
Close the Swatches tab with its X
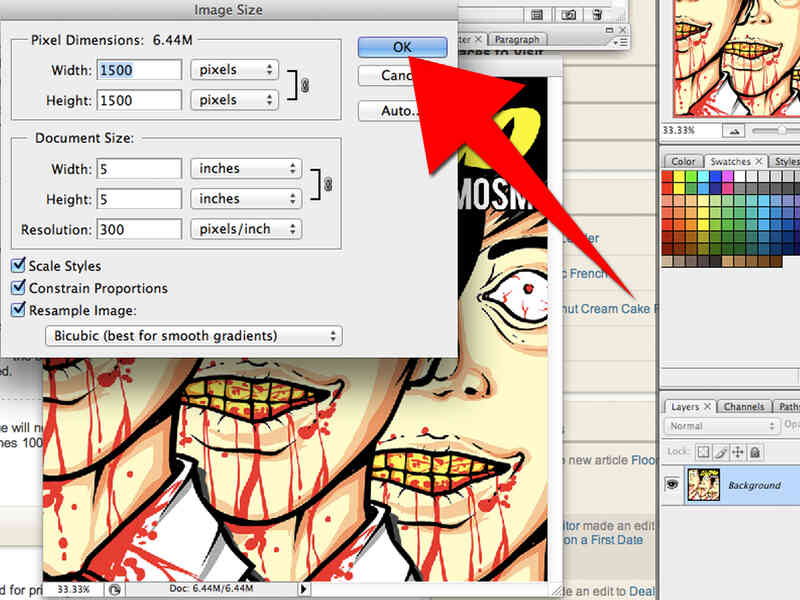pos(759,161)
